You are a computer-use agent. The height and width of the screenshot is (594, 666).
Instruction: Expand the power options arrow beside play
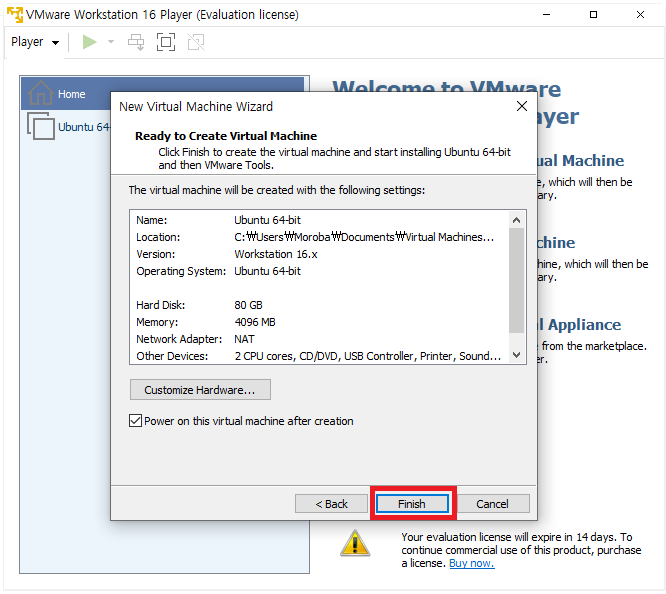pos(111,42)
